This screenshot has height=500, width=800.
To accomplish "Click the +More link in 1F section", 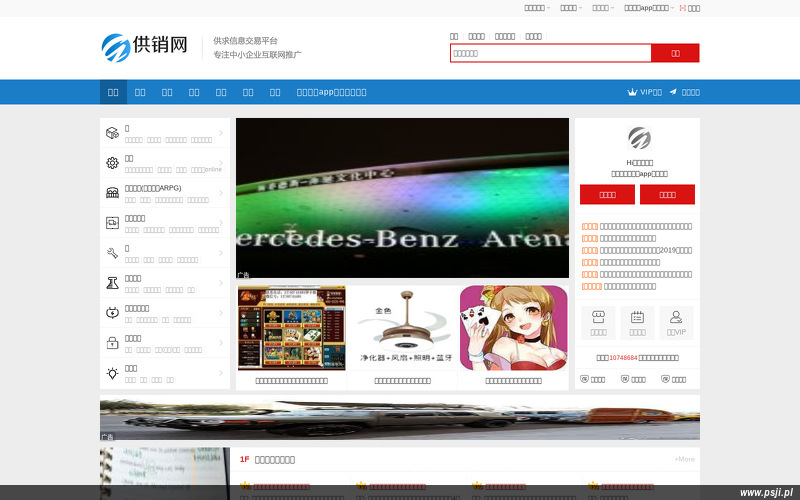I will pos(684,459).
